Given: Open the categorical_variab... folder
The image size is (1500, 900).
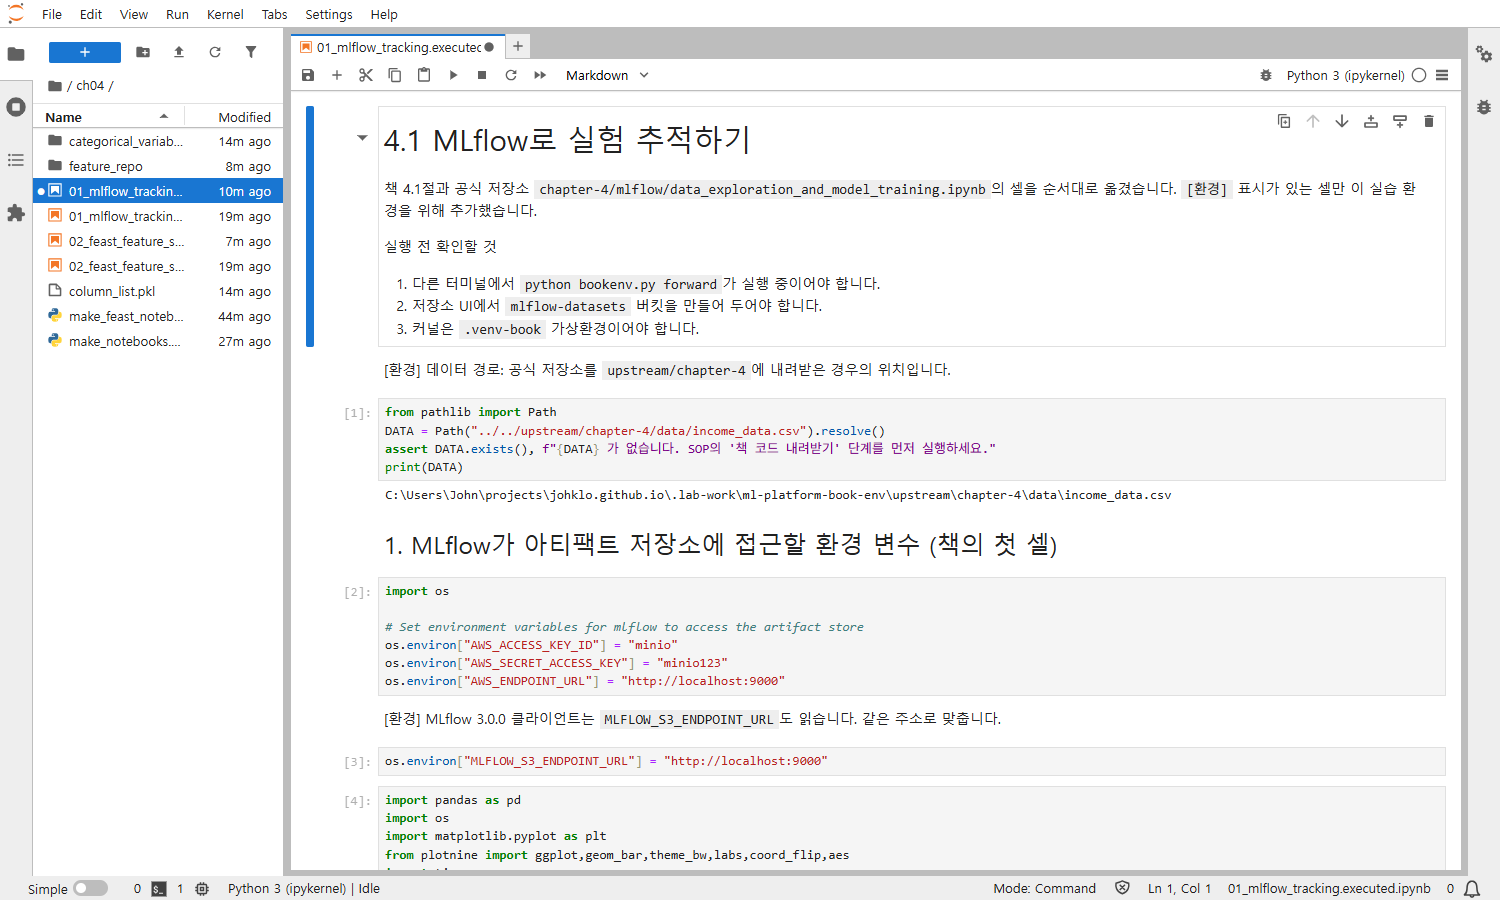Looking at the screenshot, I should point(159,141).
